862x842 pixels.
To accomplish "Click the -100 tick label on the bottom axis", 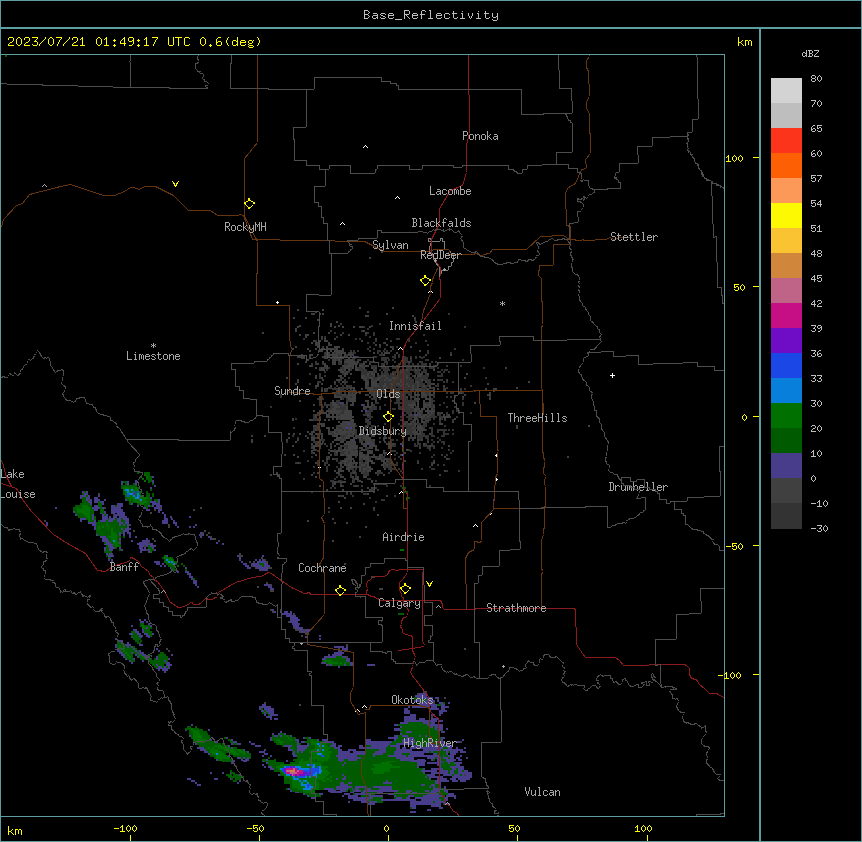I will pos(125,828).
